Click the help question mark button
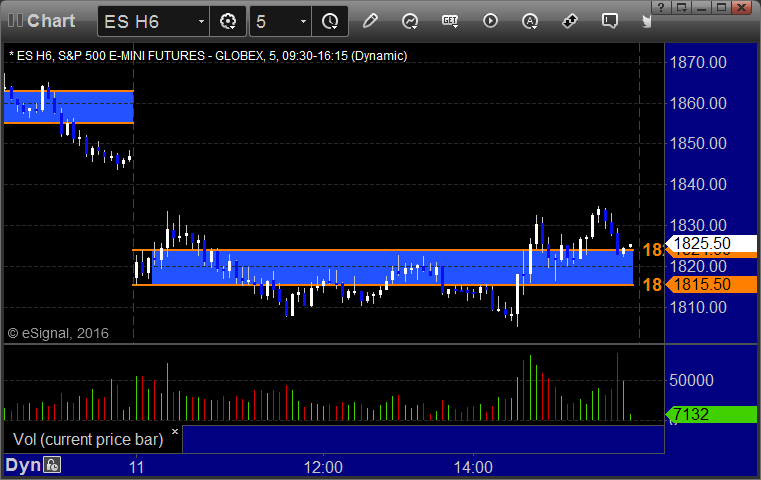 tap(662, 7)
